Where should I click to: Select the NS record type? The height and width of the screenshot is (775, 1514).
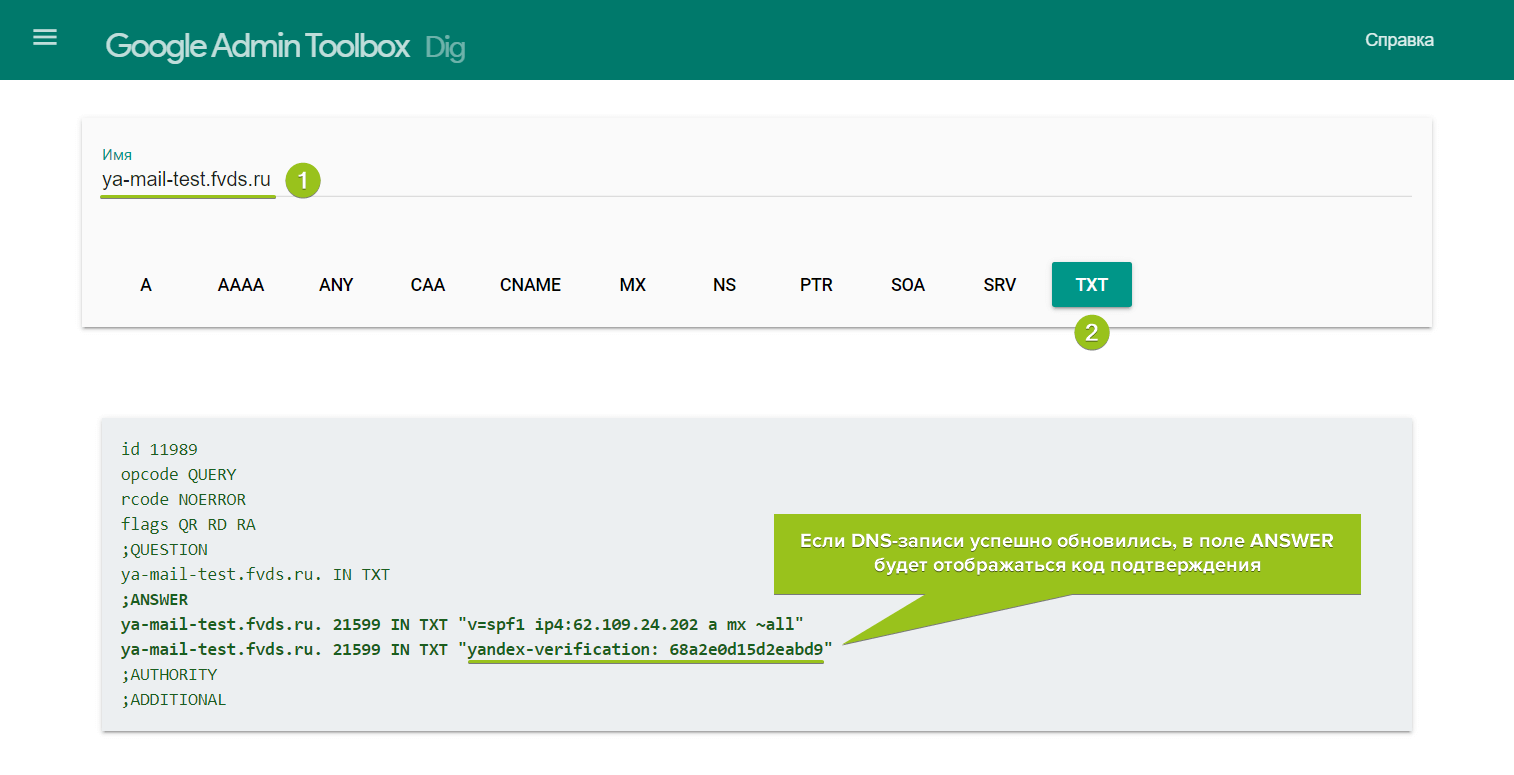tap(725, 285)
